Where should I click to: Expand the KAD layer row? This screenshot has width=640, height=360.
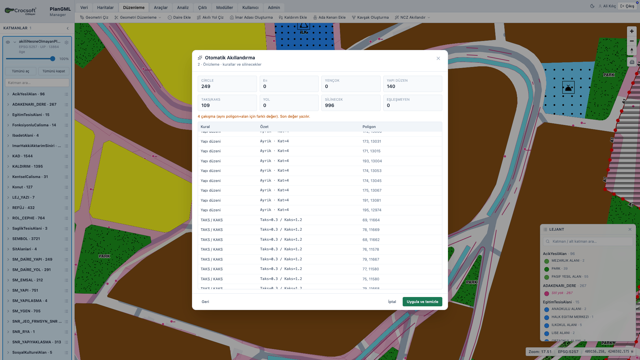point(8,156)
